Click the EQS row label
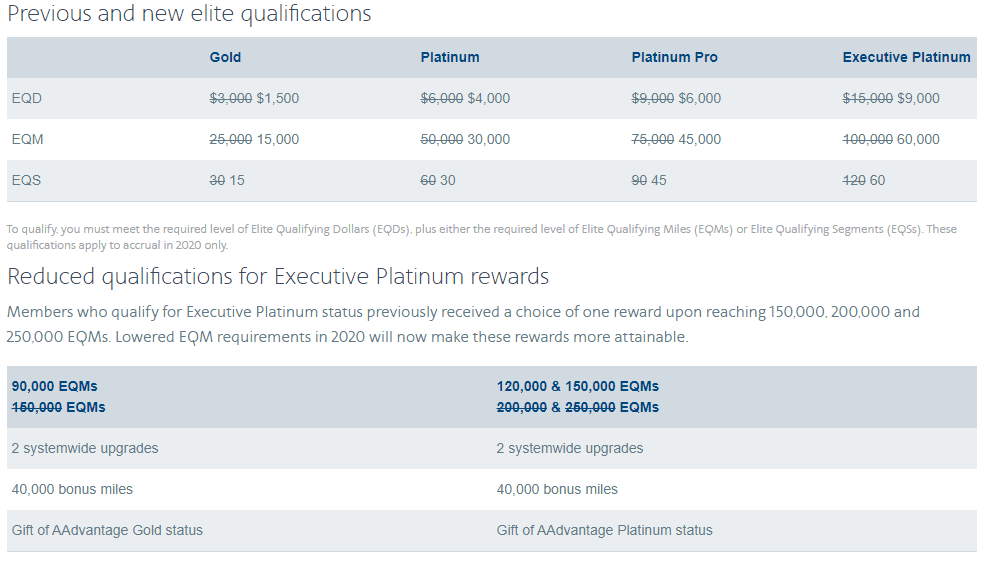Screen dimensions: 991x564 coord(27,180)
